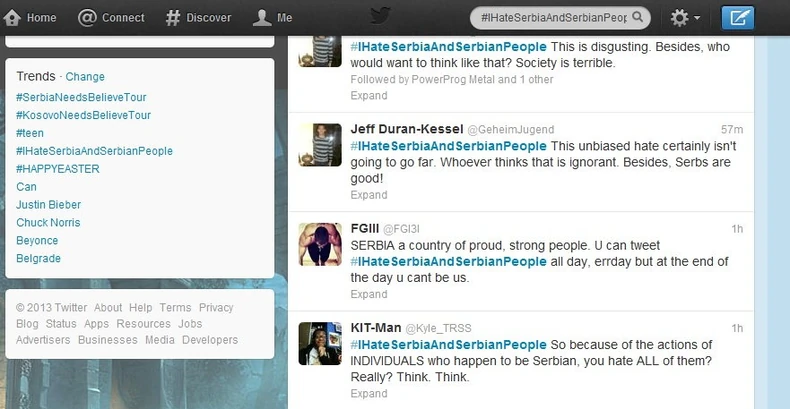The height and width of the screenshot is (409, 790).
Task: Open #SerbiaNeedsBelieveTour trend
Action: (81, 97)
